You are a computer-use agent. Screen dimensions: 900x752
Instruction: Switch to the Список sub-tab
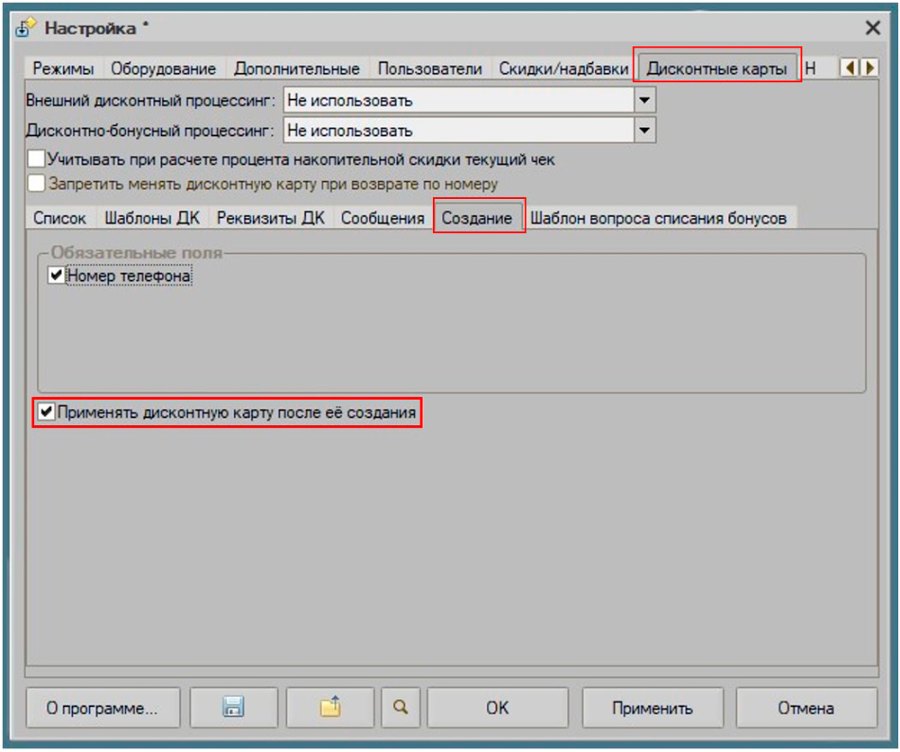[x=60, y=218]
